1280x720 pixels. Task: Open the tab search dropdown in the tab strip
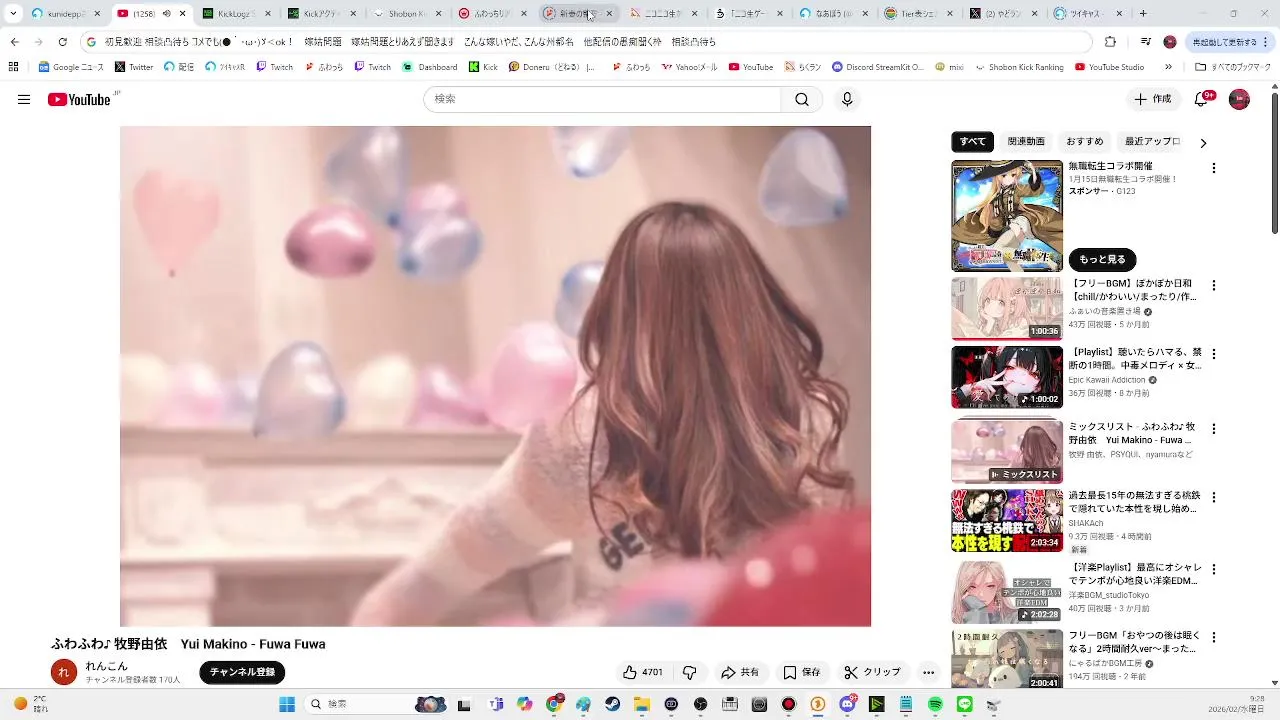13,14
